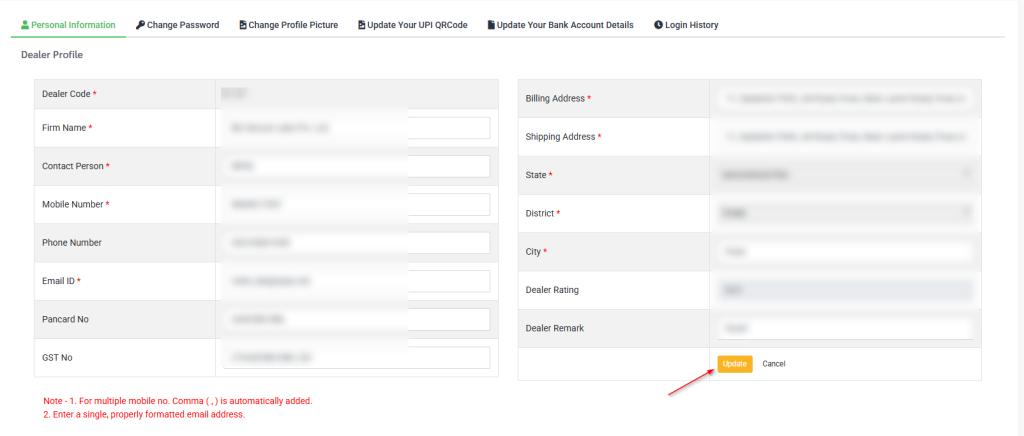Click the key icon beside Change Password

coord(140,25)
